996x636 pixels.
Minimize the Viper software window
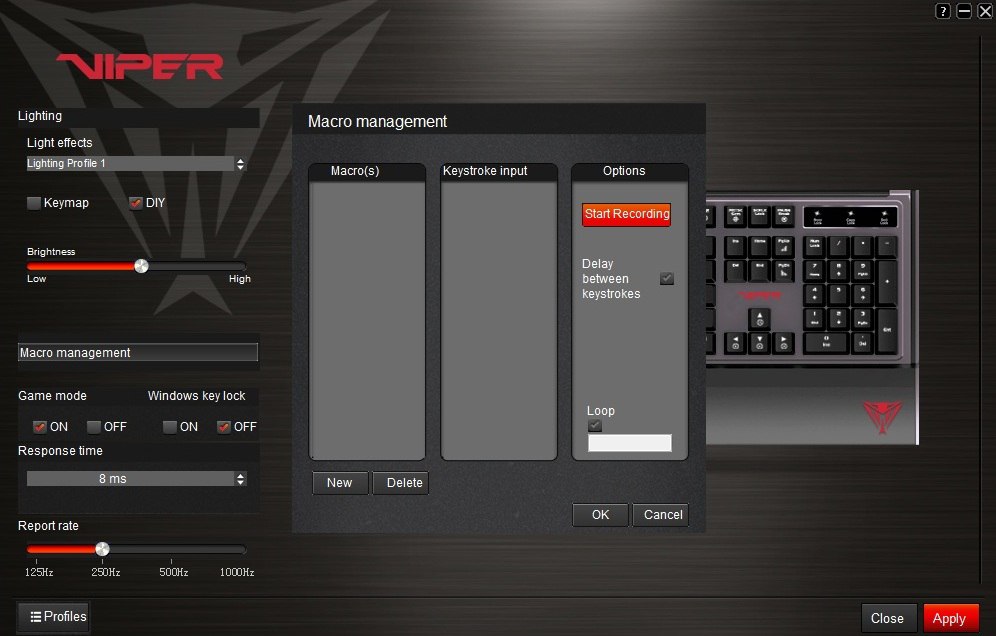pos(964,11)
